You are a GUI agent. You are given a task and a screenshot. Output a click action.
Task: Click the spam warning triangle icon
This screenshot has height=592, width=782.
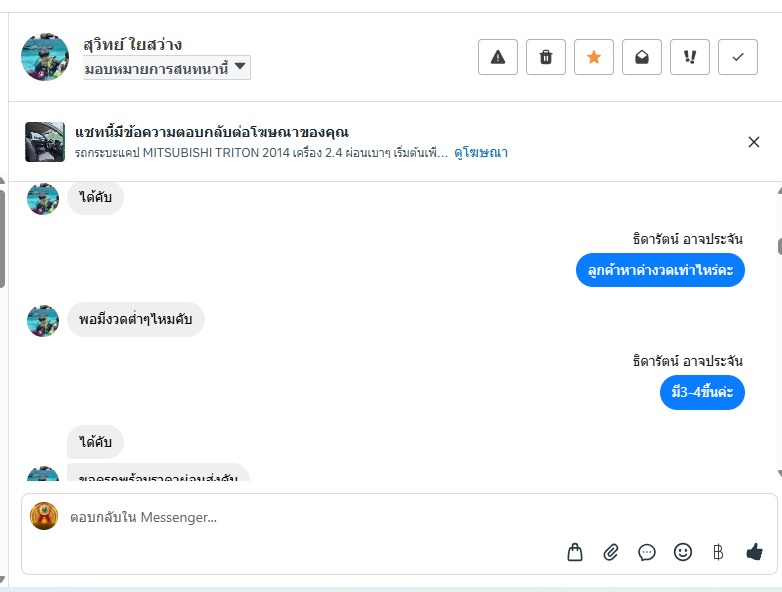498,57
